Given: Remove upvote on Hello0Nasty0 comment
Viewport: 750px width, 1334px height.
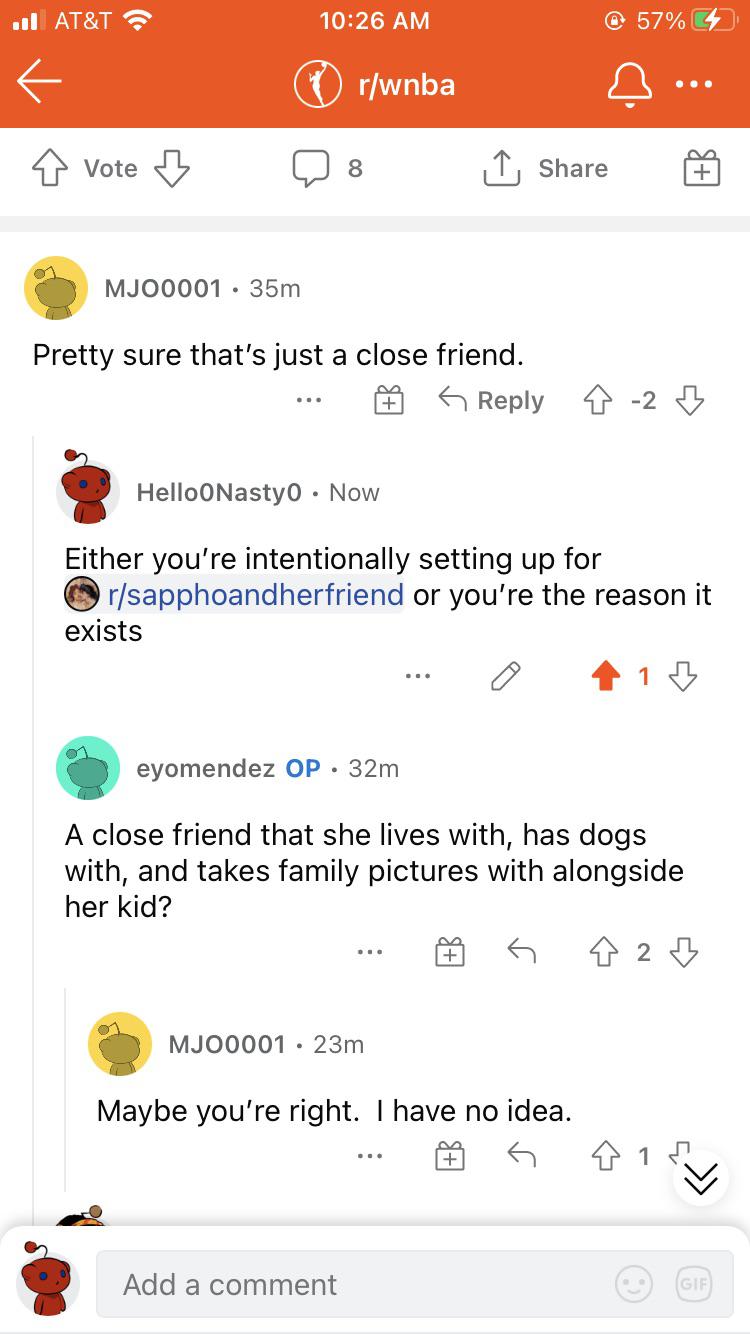Looking at the screenshot, I should [605, 677].
